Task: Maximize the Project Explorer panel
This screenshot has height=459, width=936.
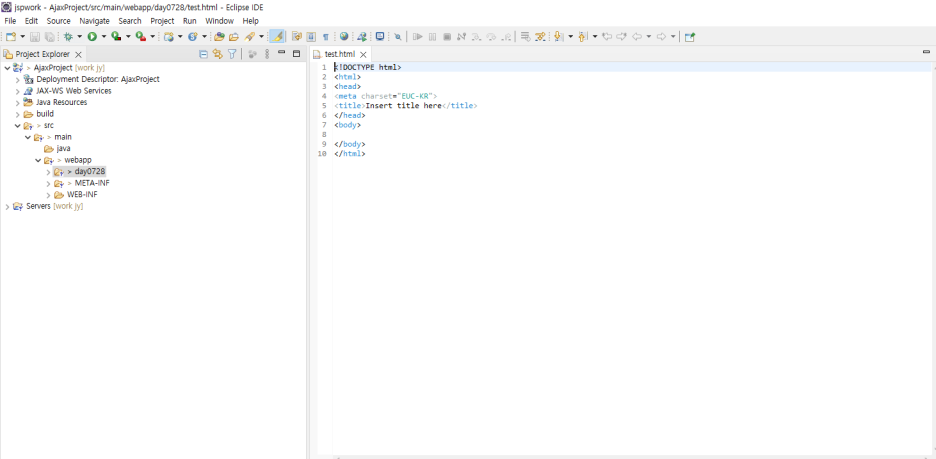Action: (x=296, y=54)
